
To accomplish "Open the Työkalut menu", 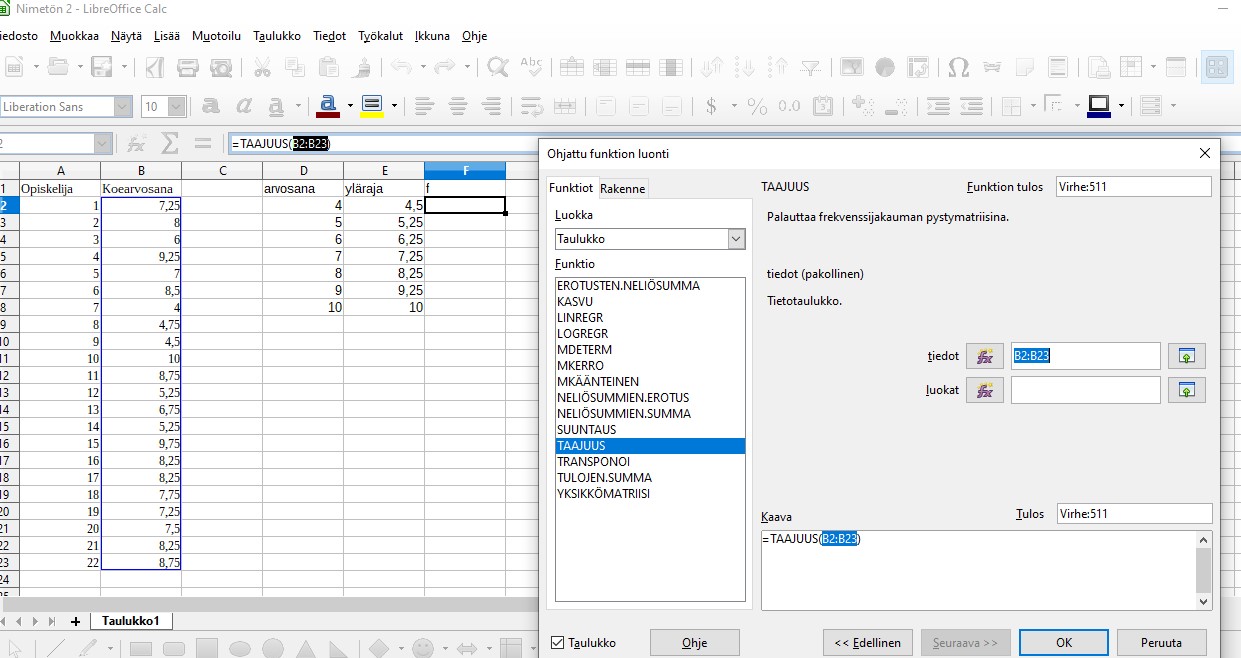I will [380, 36].
